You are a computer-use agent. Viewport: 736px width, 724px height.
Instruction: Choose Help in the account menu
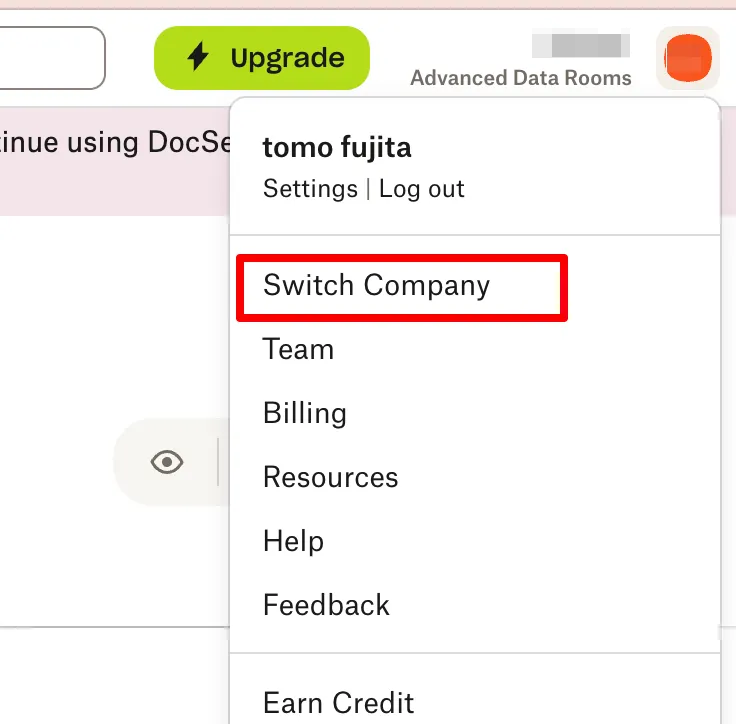(x=293, y=542)
